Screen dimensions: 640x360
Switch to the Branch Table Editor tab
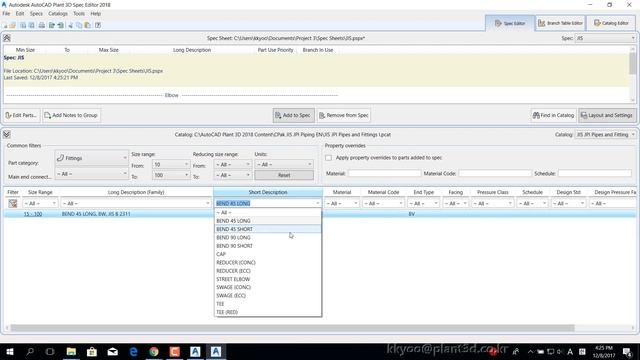[x=560, y=23]
